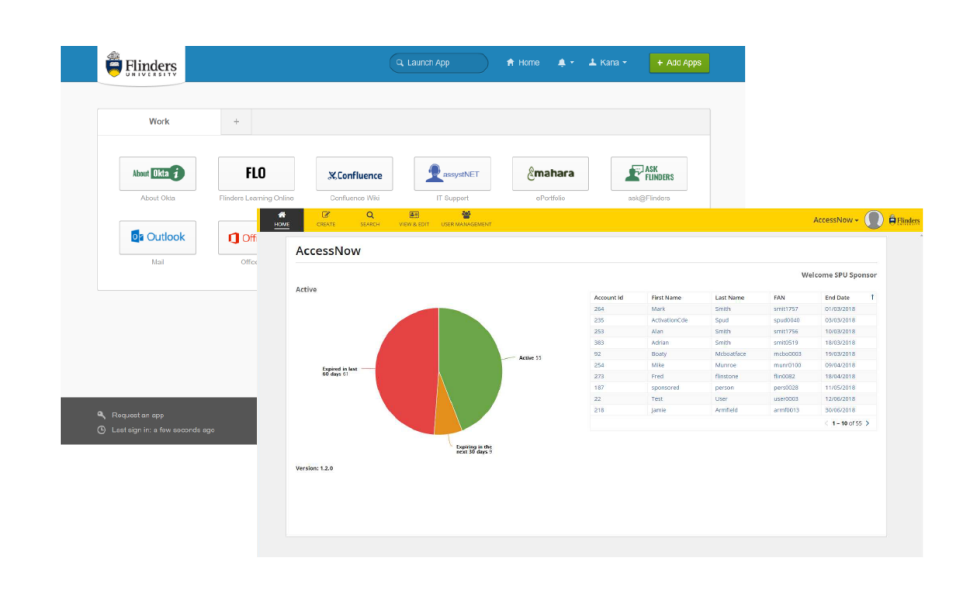Sort by First Name column header
Viewport: 970px width, 614px height.
coord(666,297)
